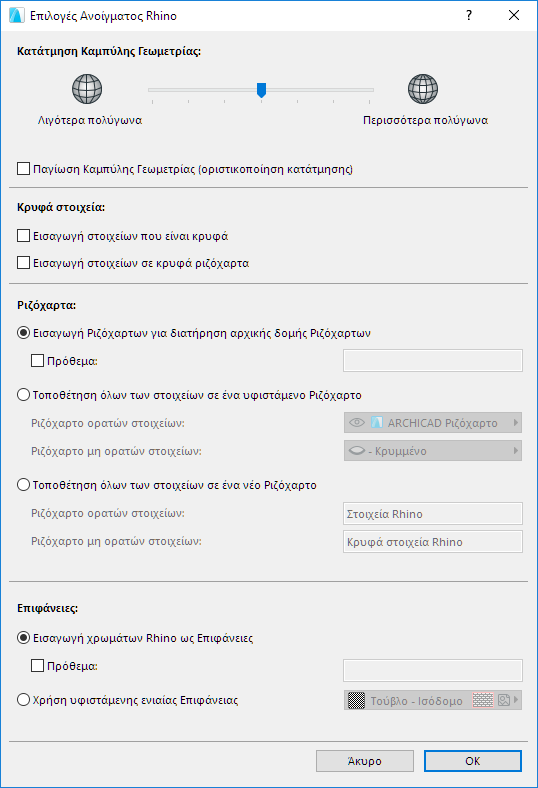
Task: Expand the Τούβλο - Ισόδομο surface dropdown
Action: click(x=433, y=700)
